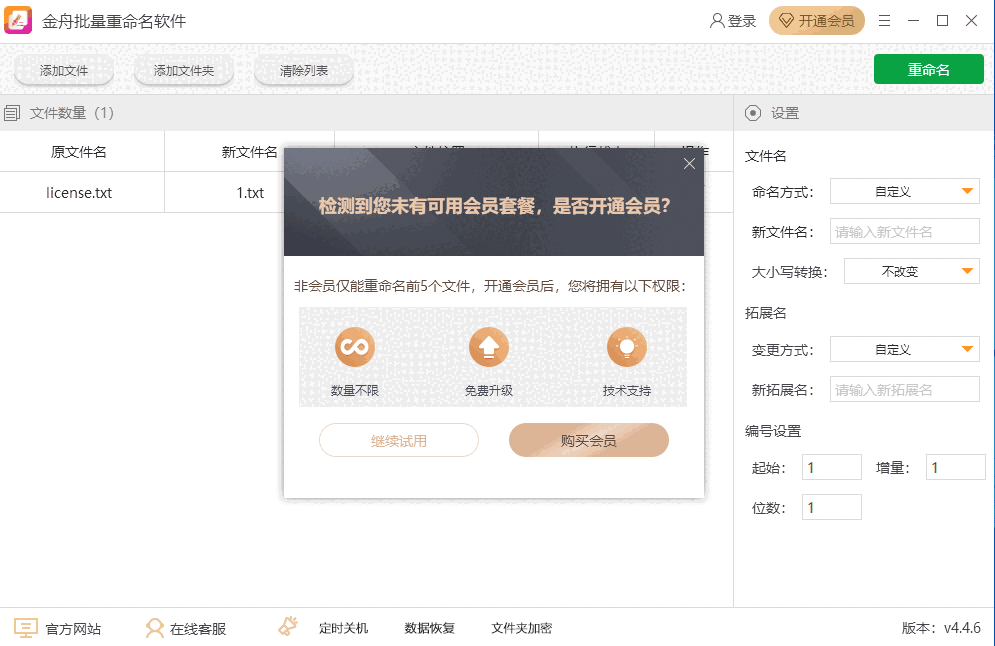Click the 新文件名 input field
Image resolution: width=995 pixels, height=646 pixels.
pyautogui.click(x=905, y=232)
